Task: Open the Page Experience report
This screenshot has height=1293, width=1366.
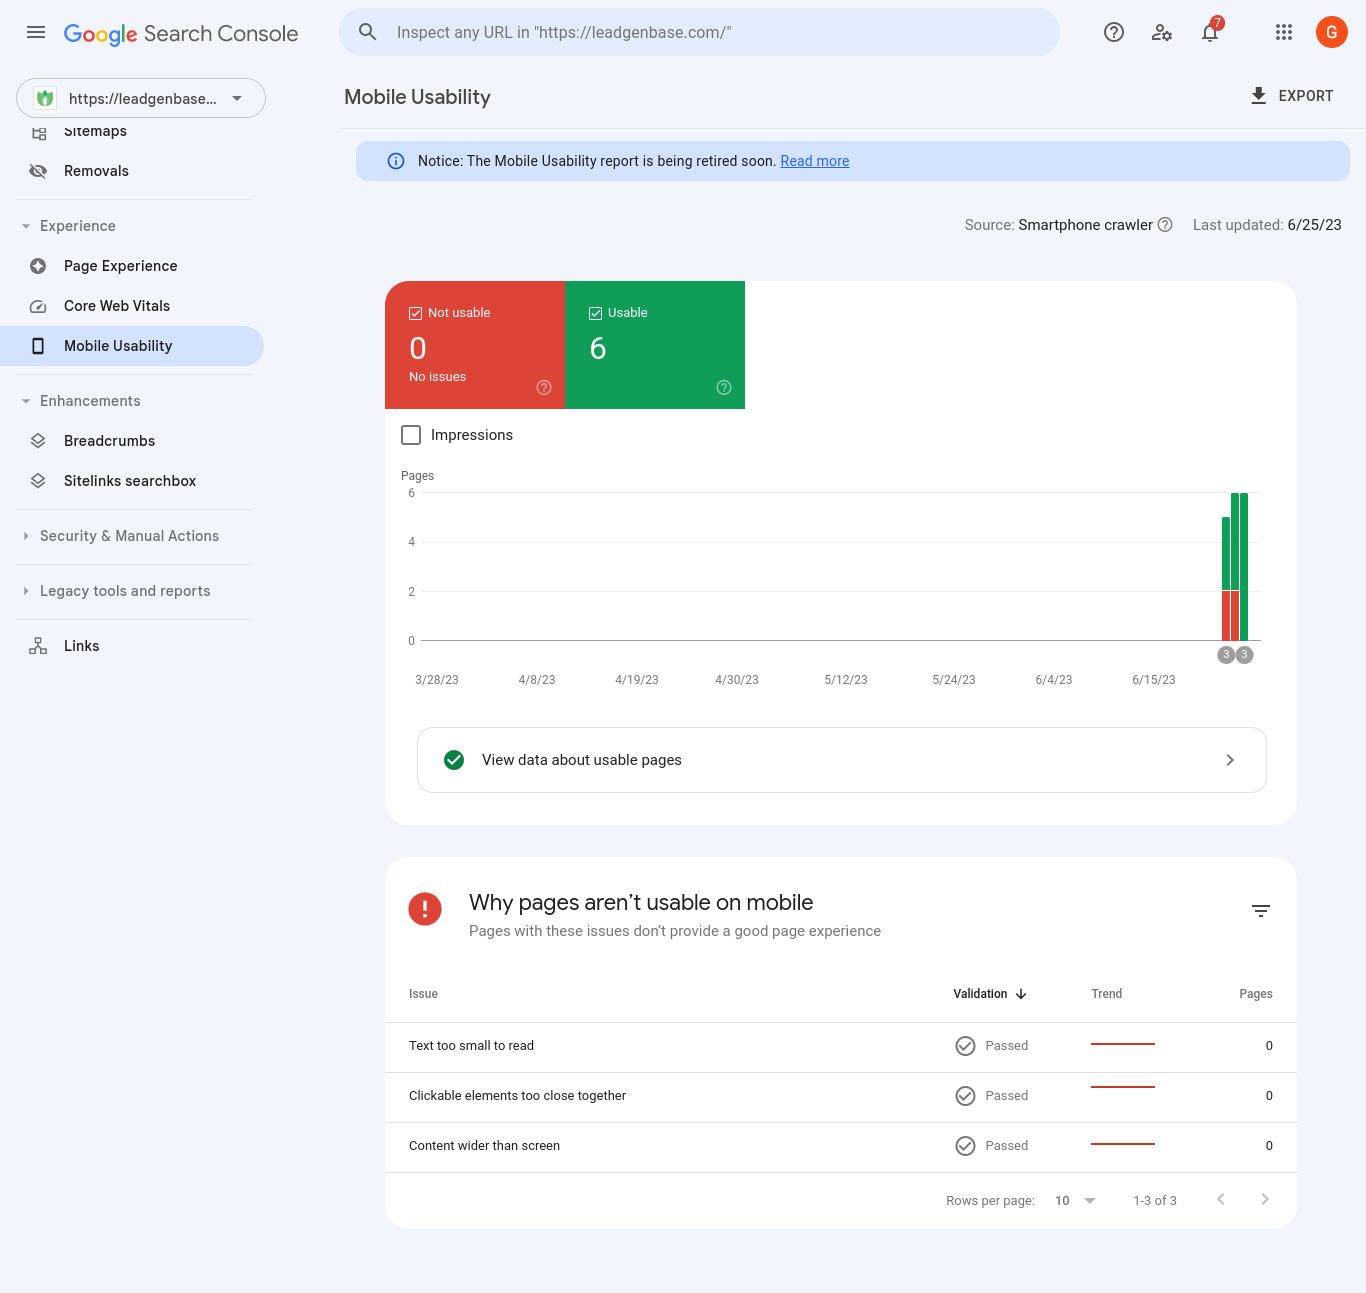Action: pos(120,266)
